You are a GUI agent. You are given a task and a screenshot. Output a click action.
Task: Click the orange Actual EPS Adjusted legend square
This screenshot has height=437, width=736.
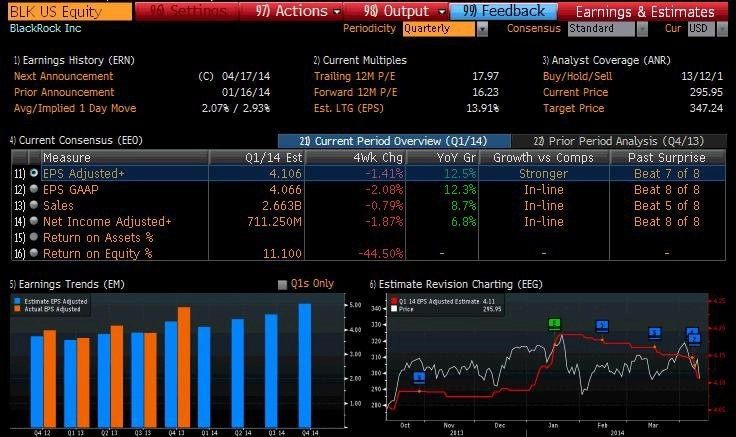click(18, 309)
